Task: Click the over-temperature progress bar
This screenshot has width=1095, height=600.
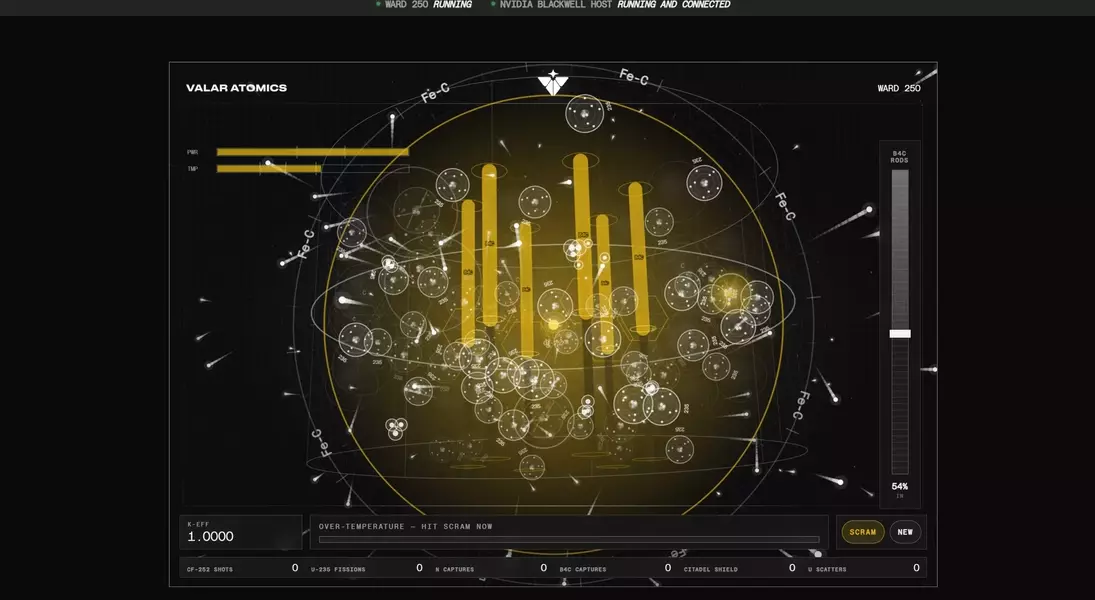Action: (568, 539)
